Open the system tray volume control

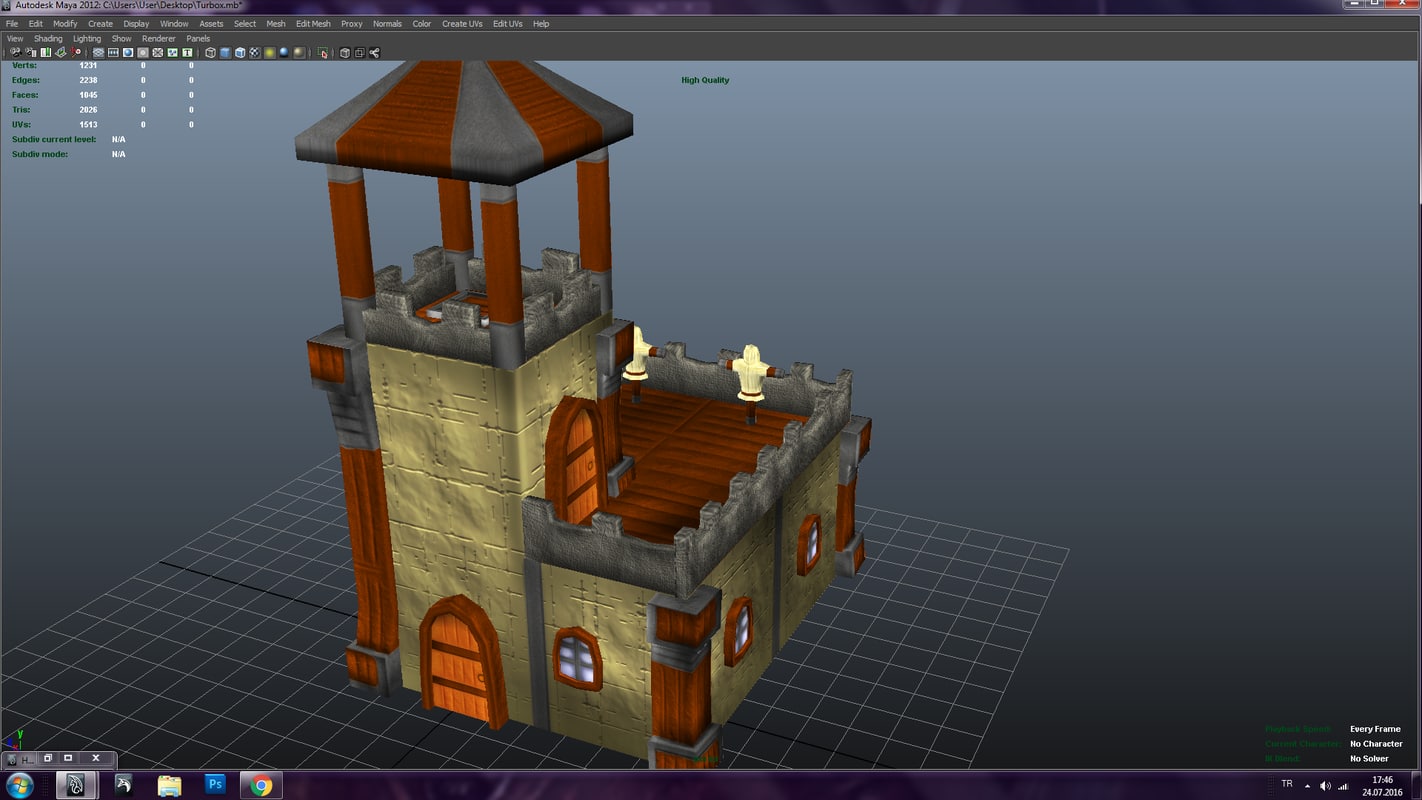tap(1324, 786)
